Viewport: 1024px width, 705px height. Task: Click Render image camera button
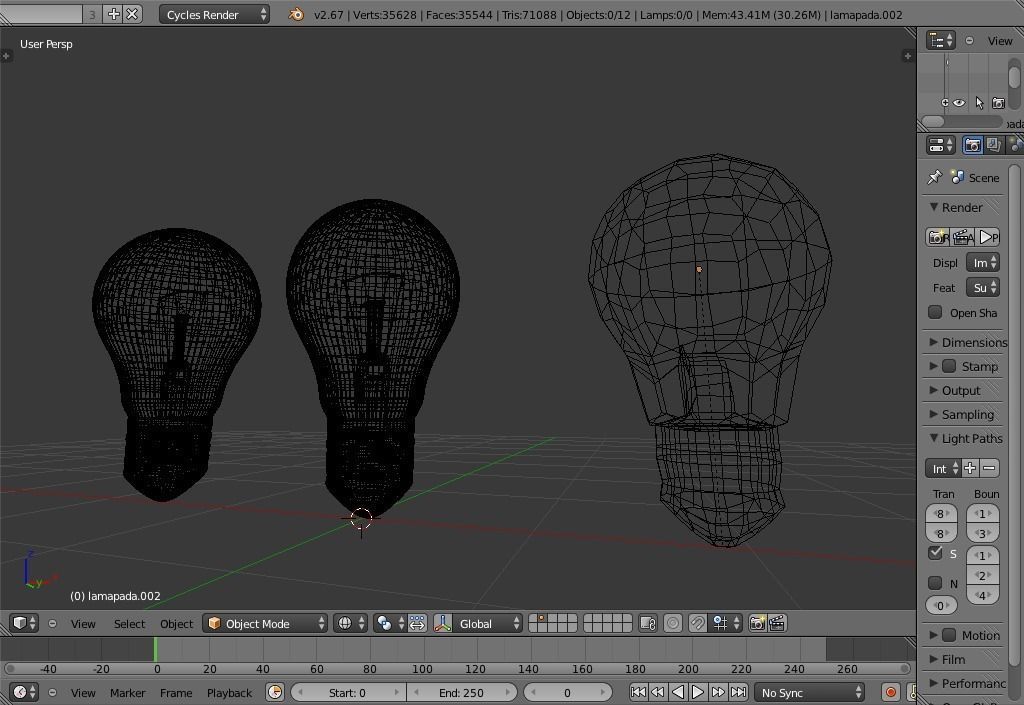pos(937,237)
